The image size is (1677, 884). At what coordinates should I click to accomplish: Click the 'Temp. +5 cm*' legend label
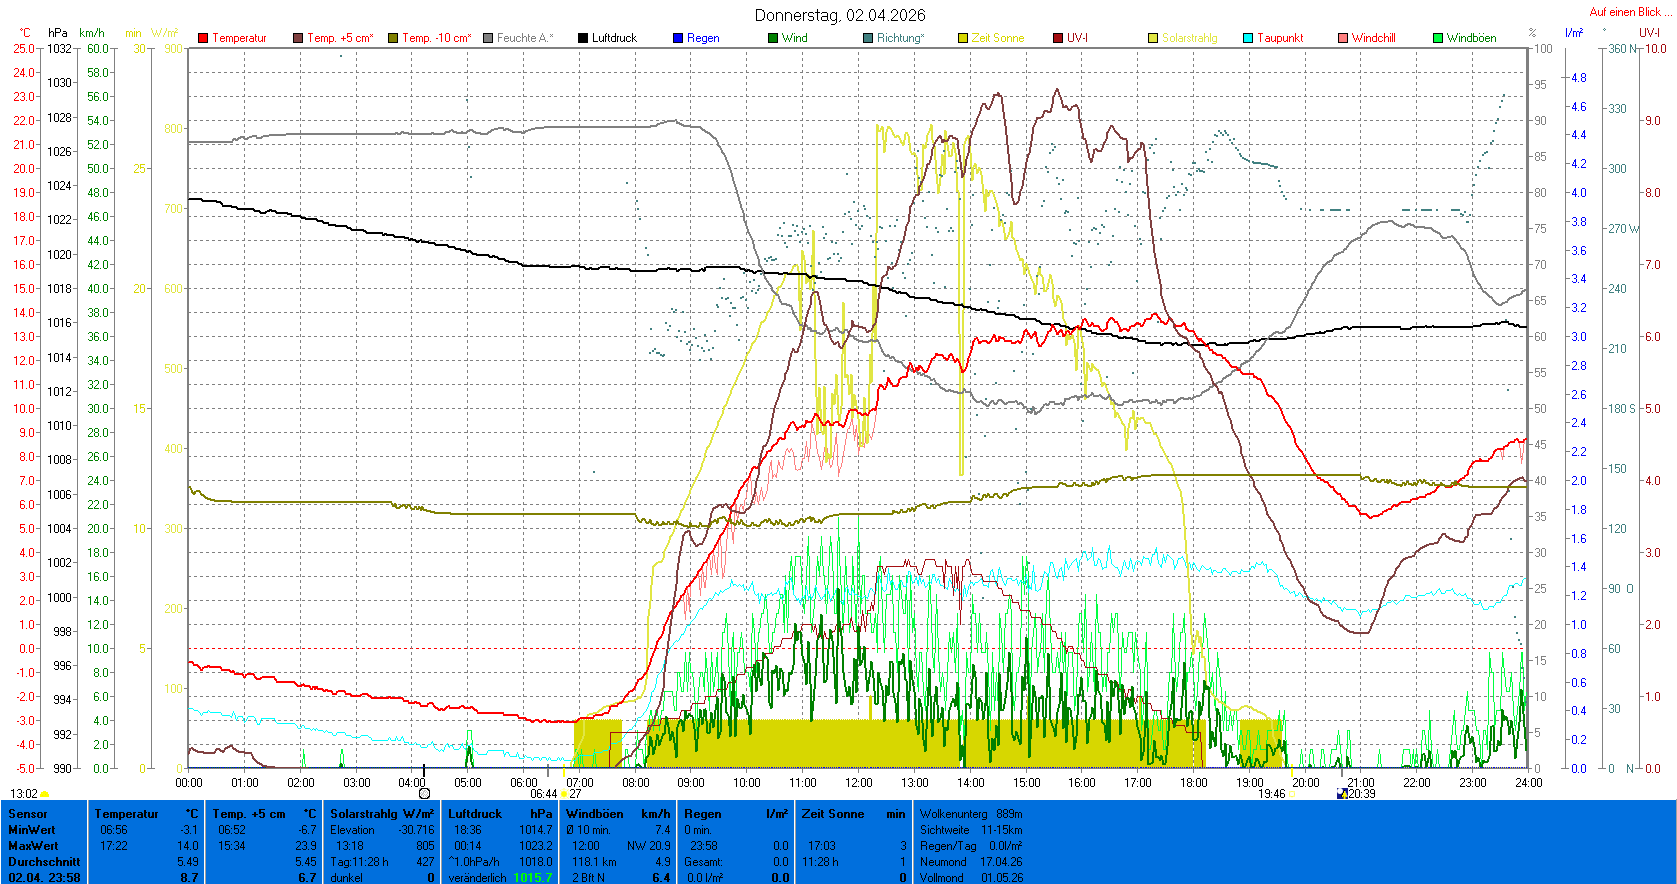[340, 38]
